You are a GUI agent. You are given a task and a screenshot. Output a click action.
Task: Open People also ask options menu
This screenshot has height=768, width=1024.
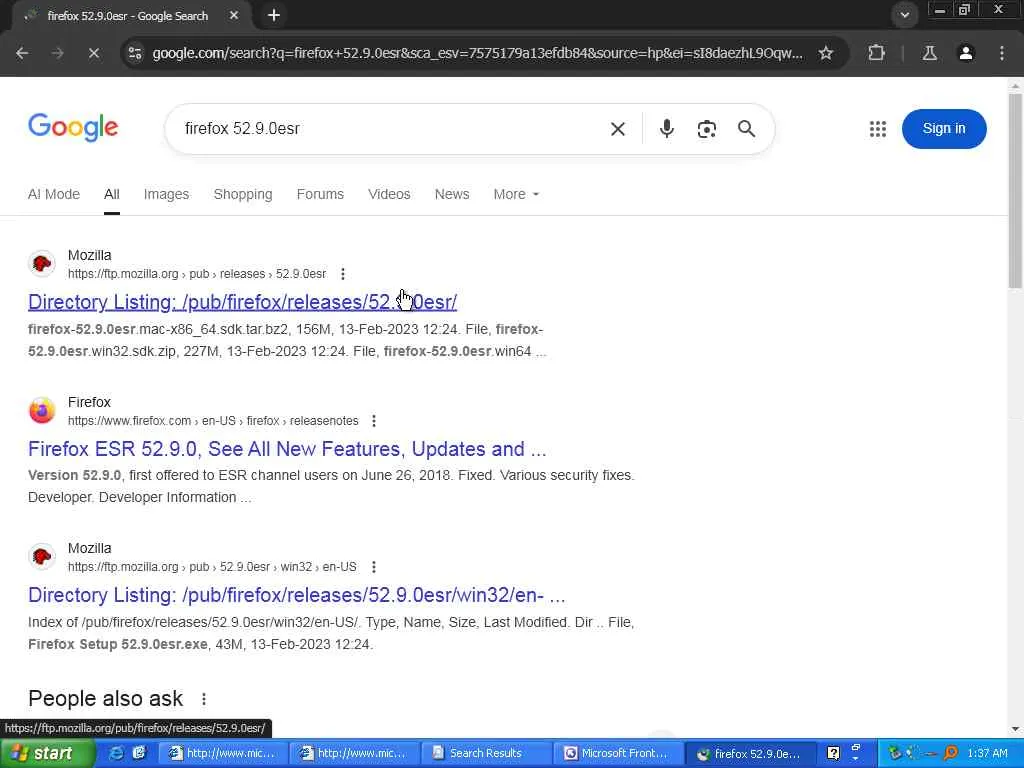click(204, 699)
